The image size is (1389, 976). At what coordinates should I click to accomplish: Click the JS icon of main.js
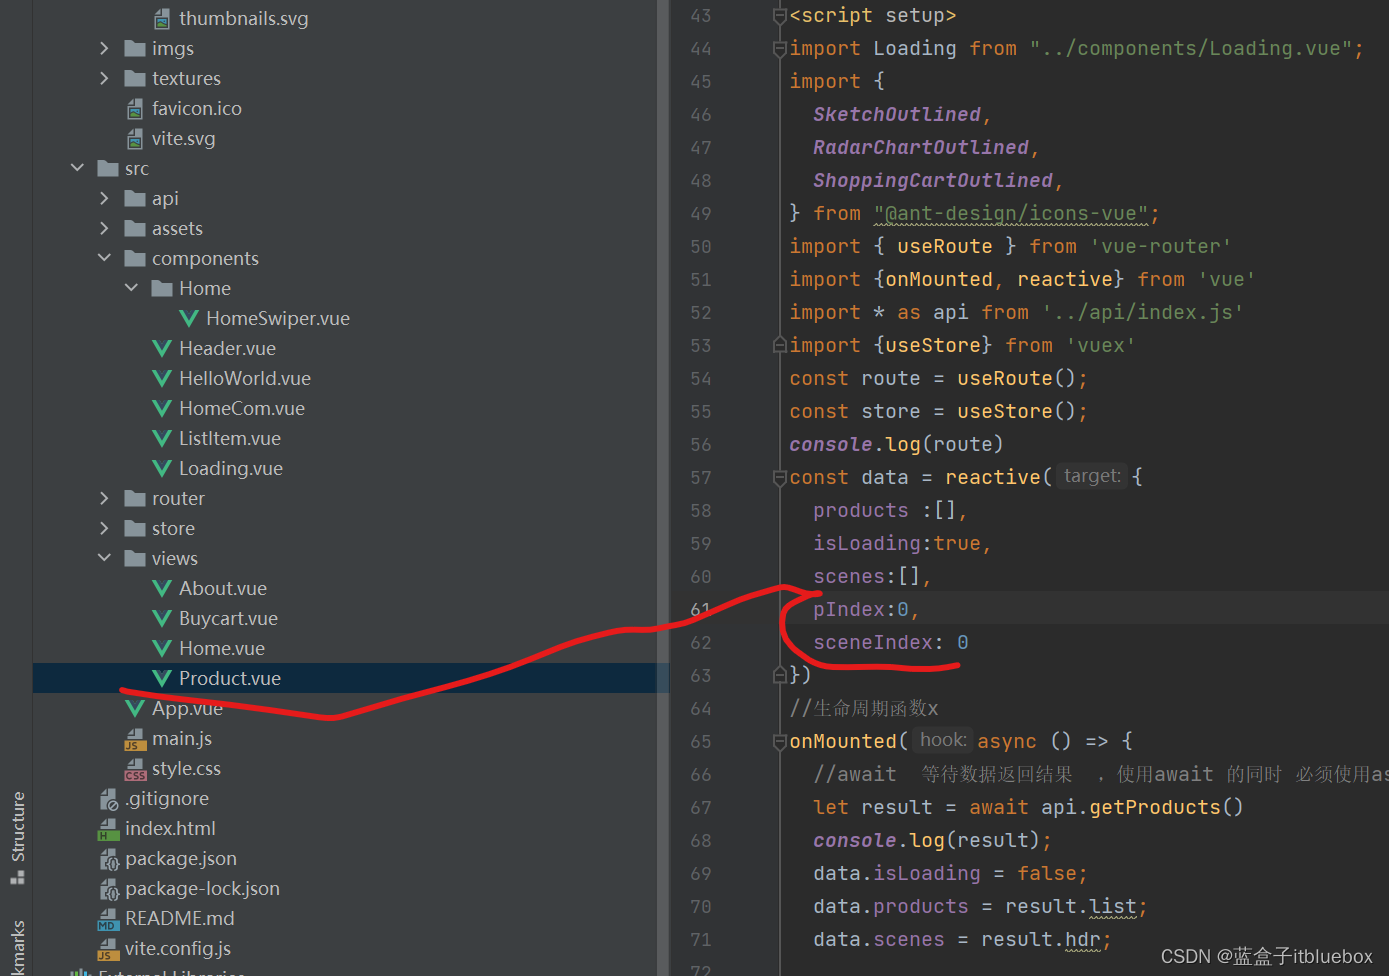(x=135, y=739)
